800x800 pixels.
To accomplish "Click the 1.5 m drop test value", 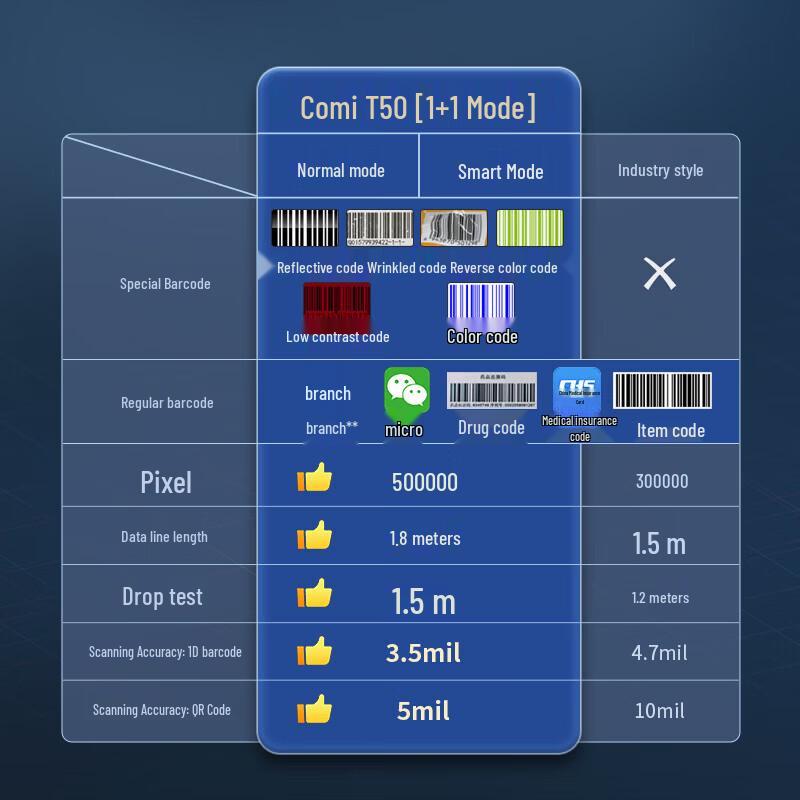I will (423, 601).
